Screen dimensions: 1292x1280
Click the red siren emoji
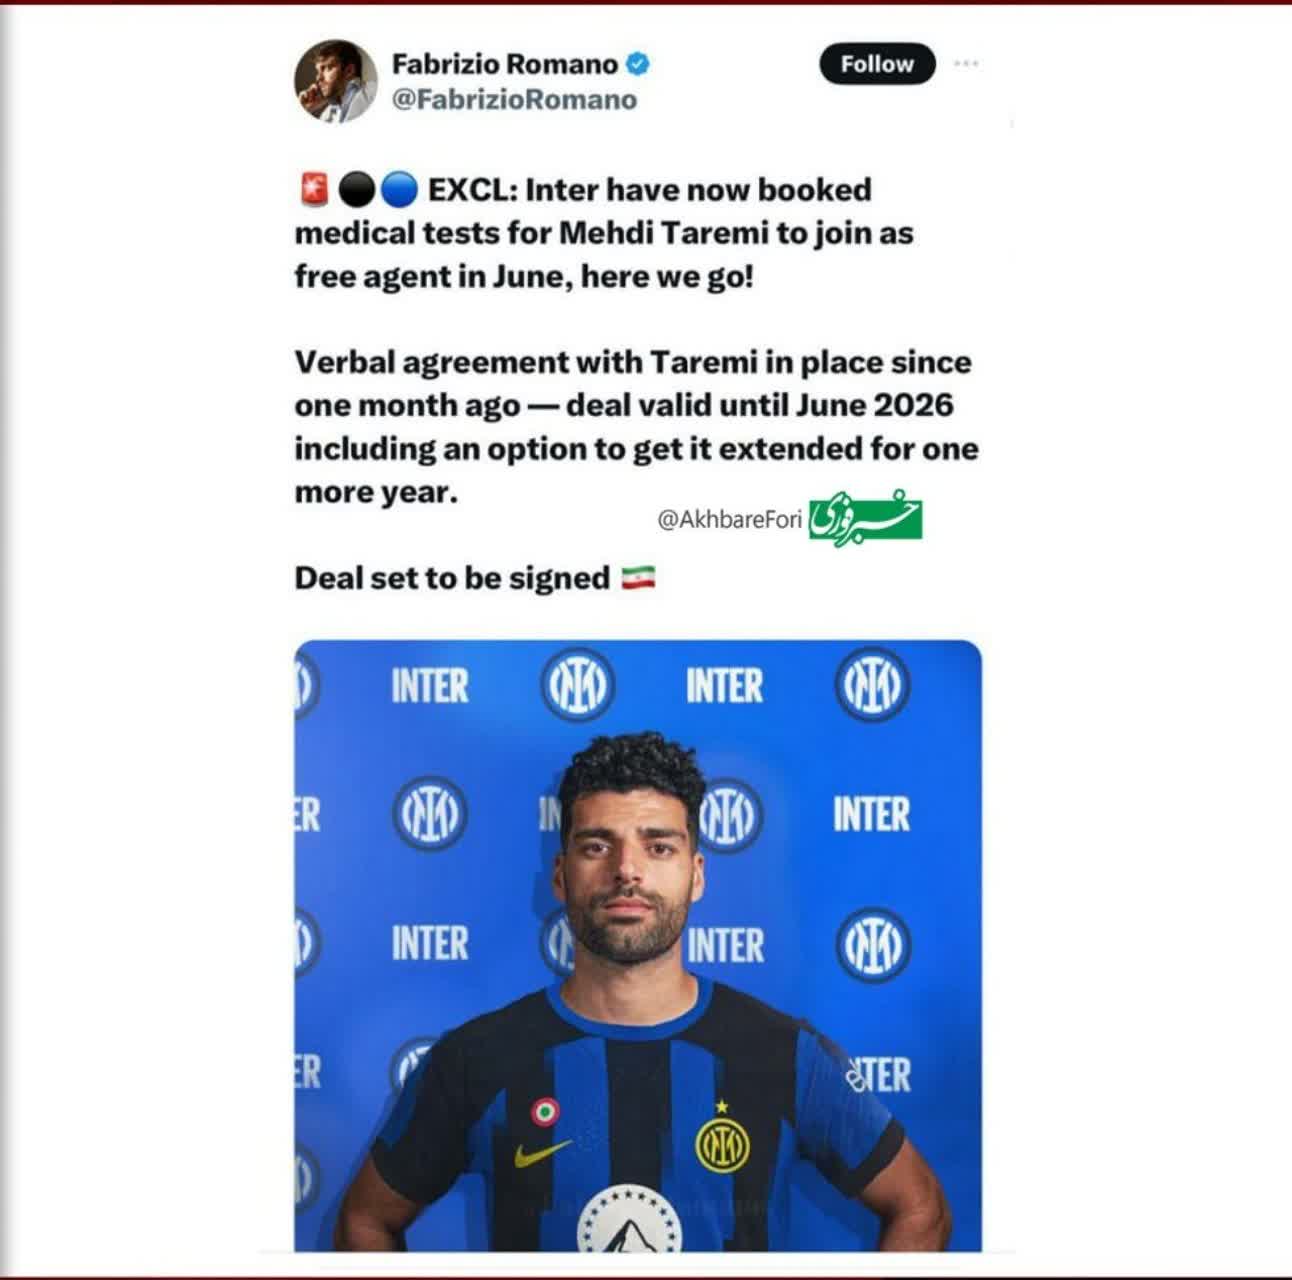pos(313,189)
